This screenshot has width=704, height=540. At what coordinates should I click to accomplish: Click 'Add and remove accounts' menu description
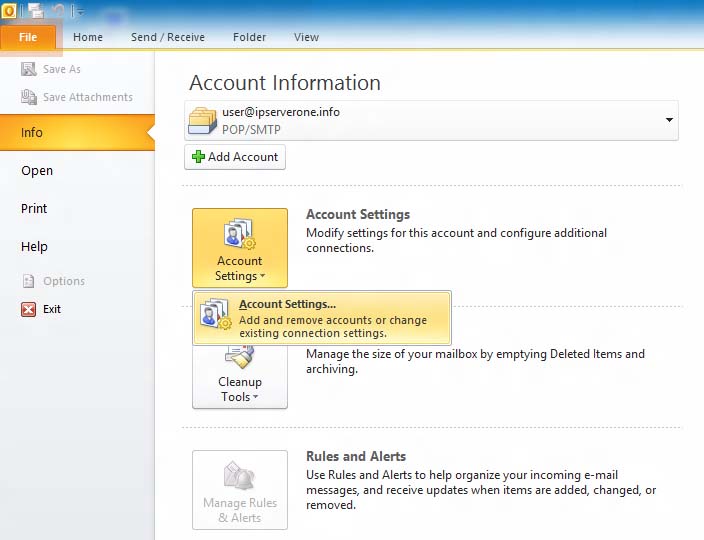tap(333, 327)
